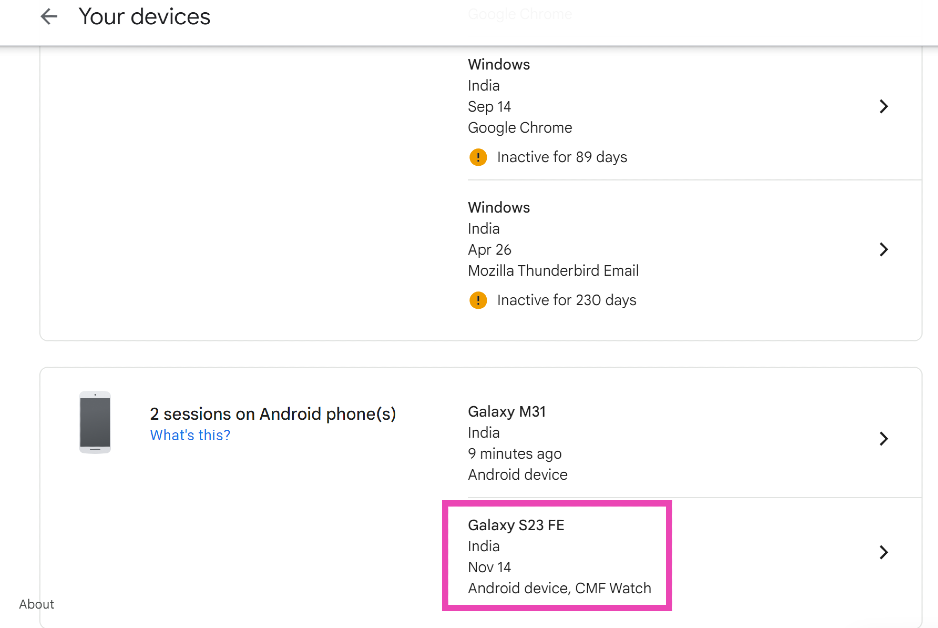Click the "Your devices" page title

tap(144, 17)
